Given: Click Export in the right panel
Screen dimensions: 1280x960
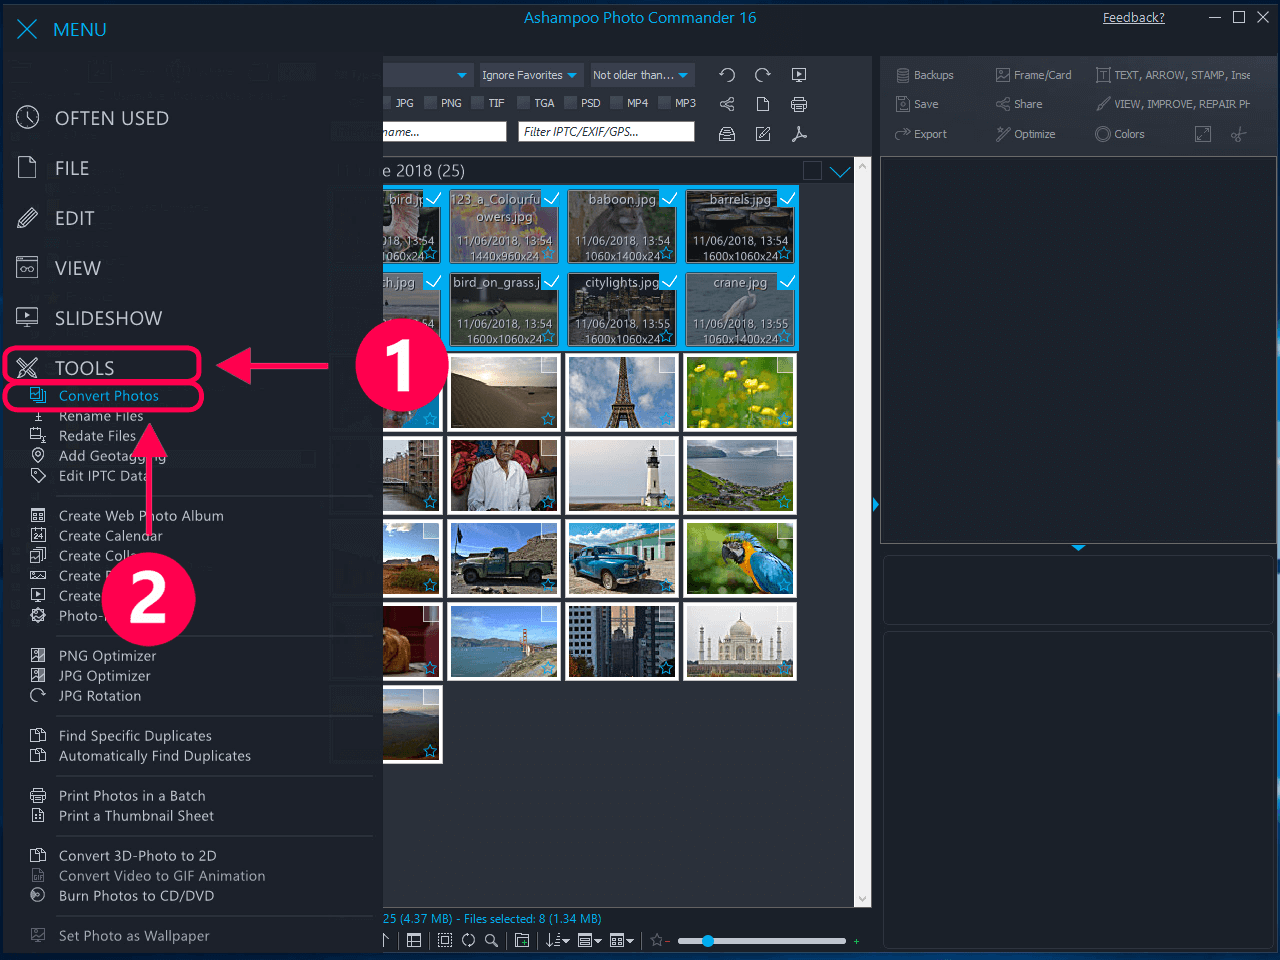Looking at the screenshot, I should point(921,134).
